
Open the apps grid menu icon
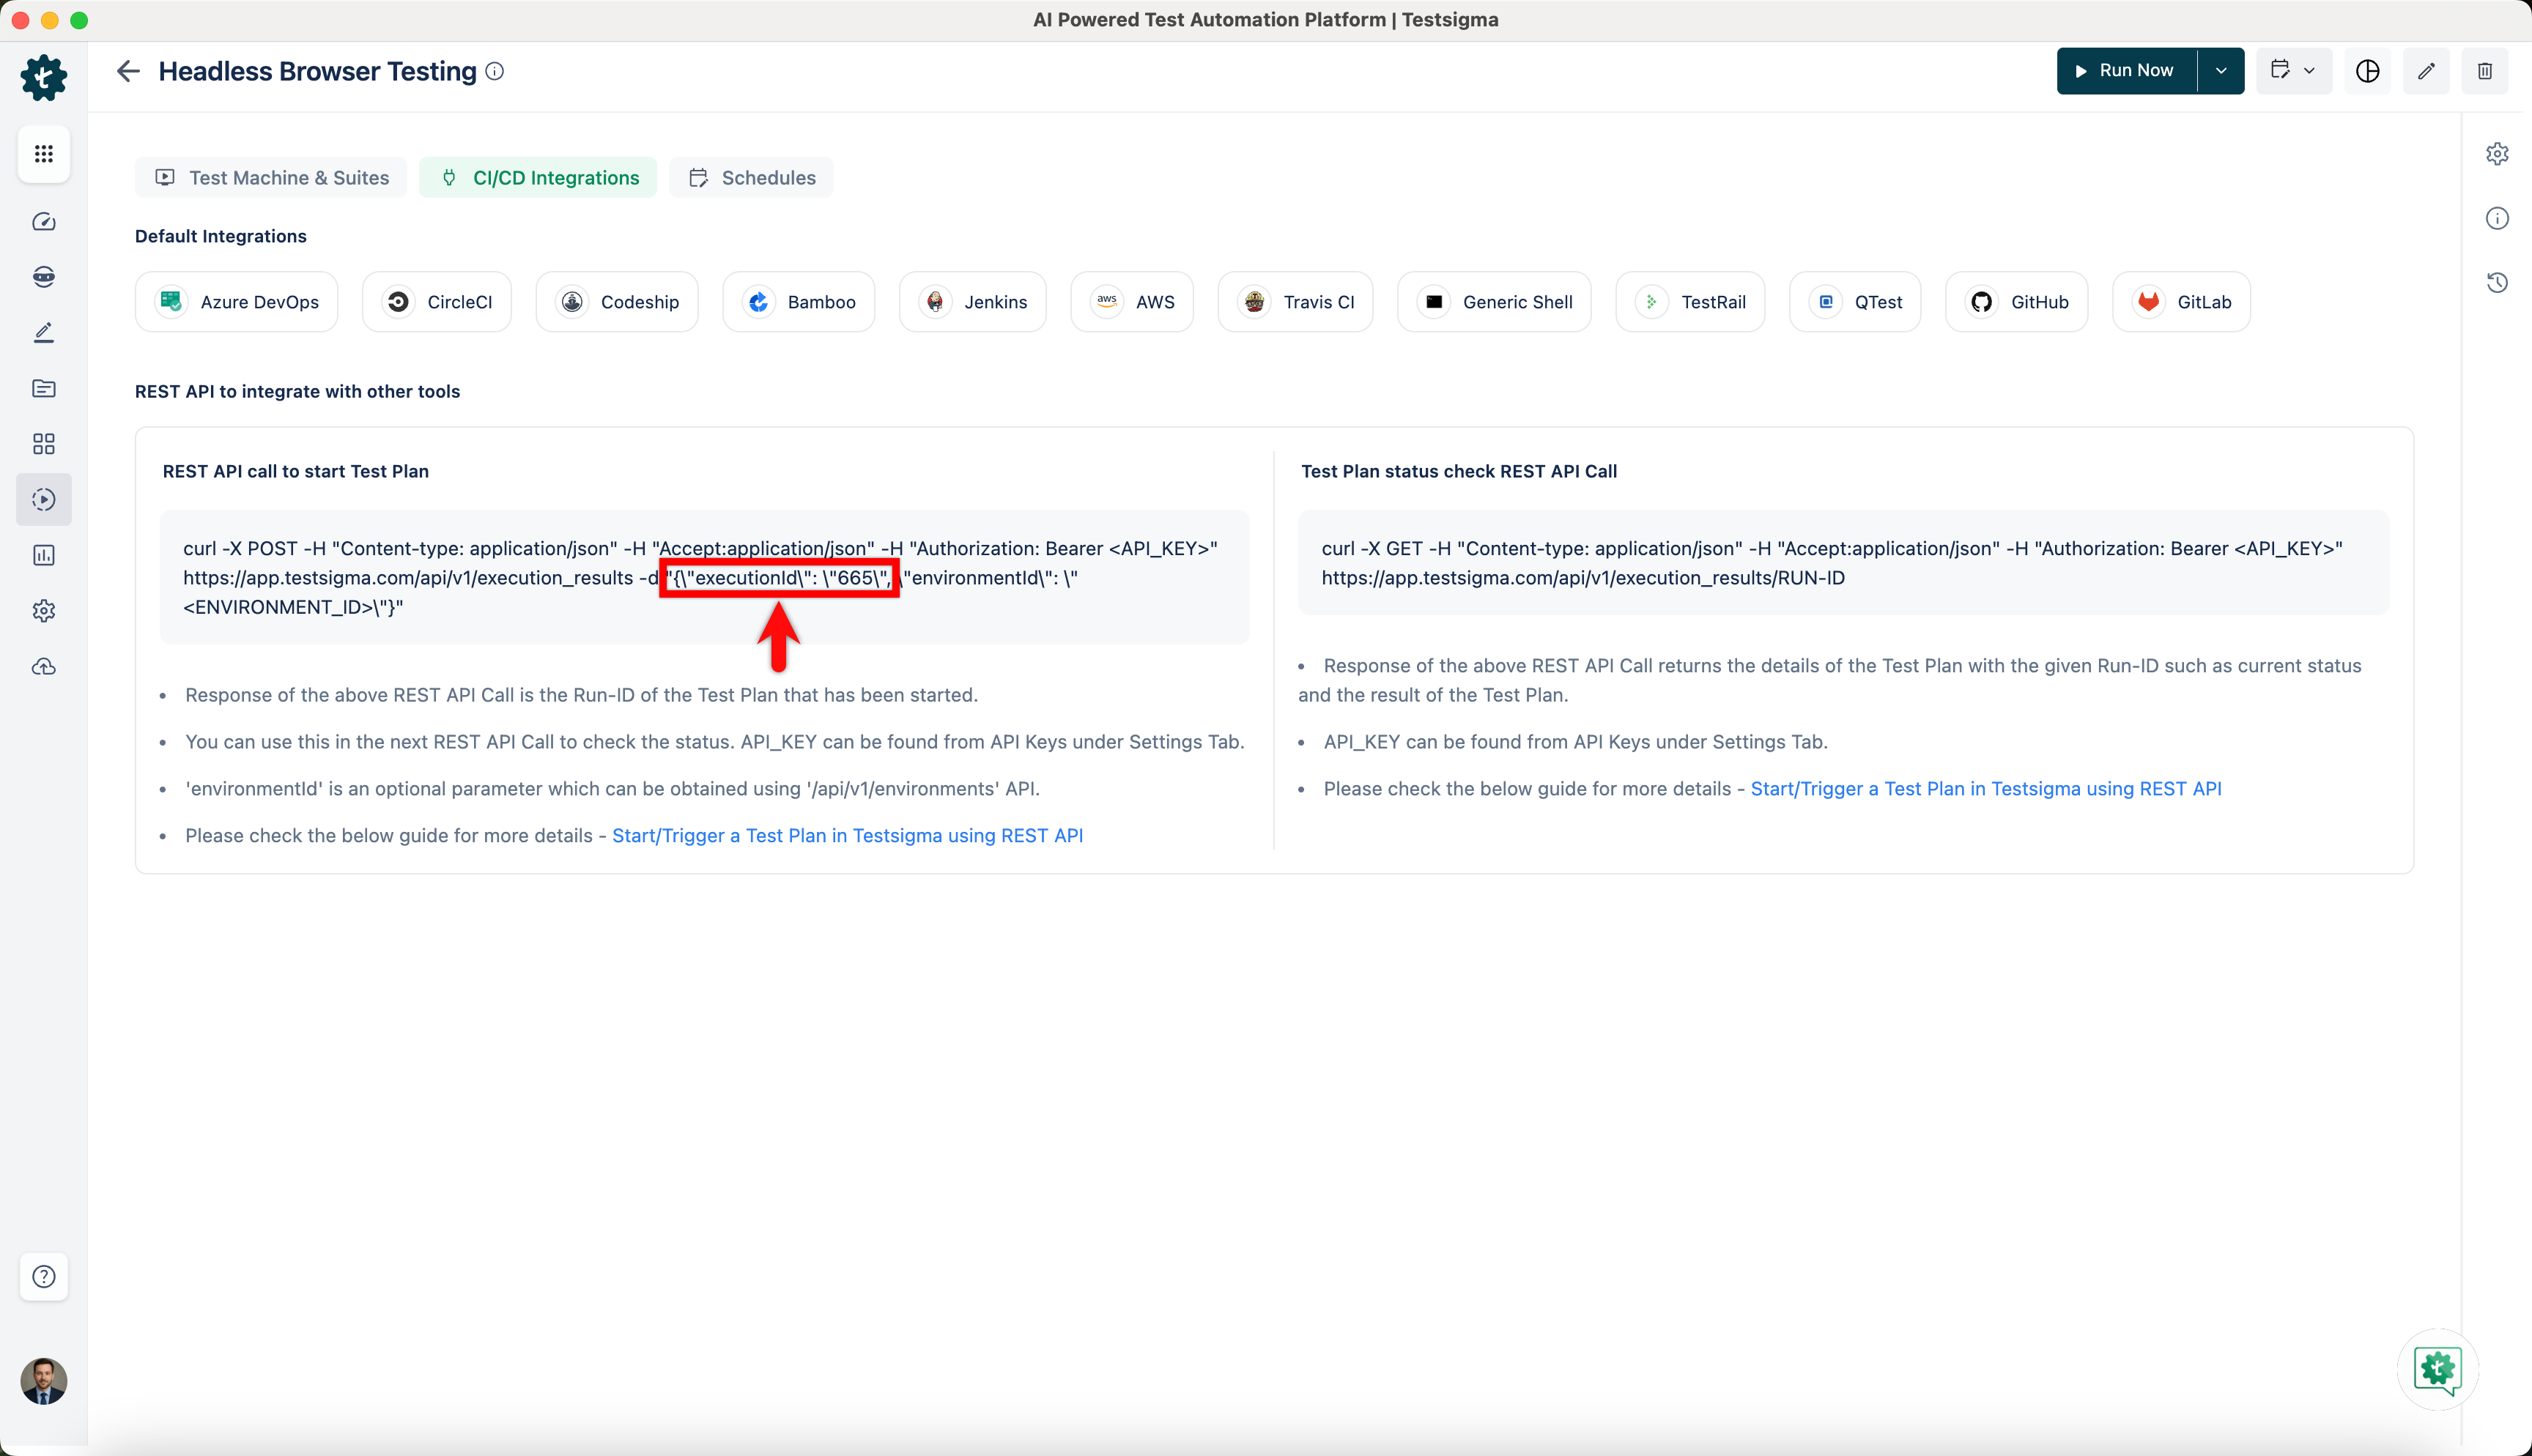click(43, 154)
